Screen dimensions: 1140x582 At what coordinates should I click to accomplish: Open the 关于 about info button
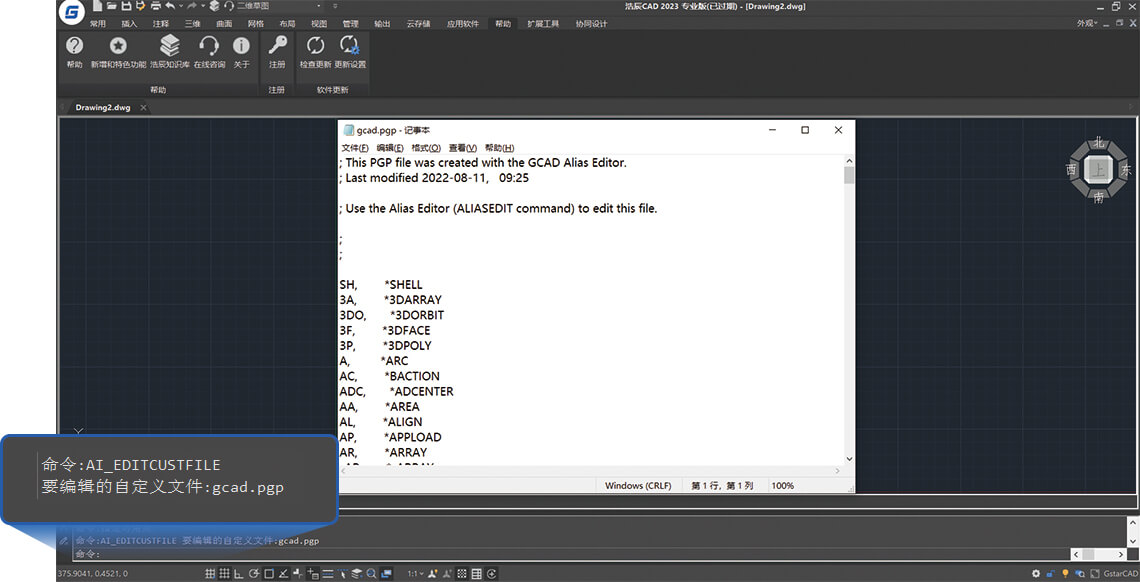click(x=241, y=52)
